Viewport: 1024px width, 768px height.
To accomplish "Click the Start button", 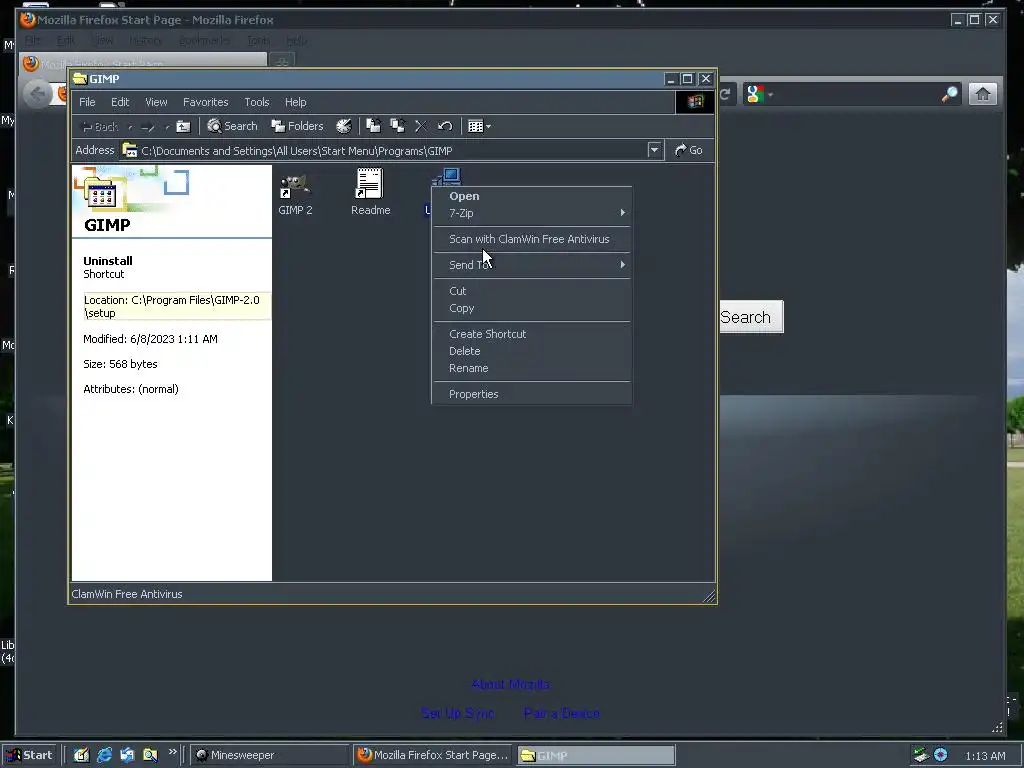I will tap(29, 755).
